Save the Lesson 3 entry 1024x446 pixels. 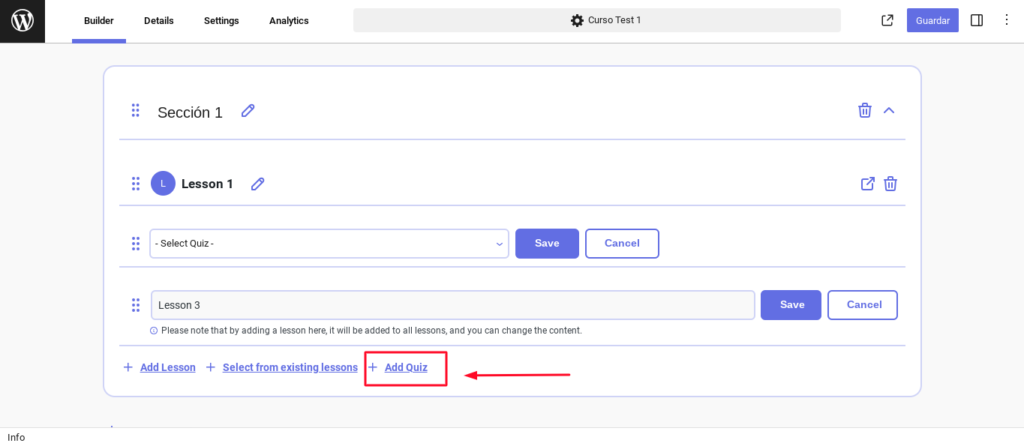[792, 305]
